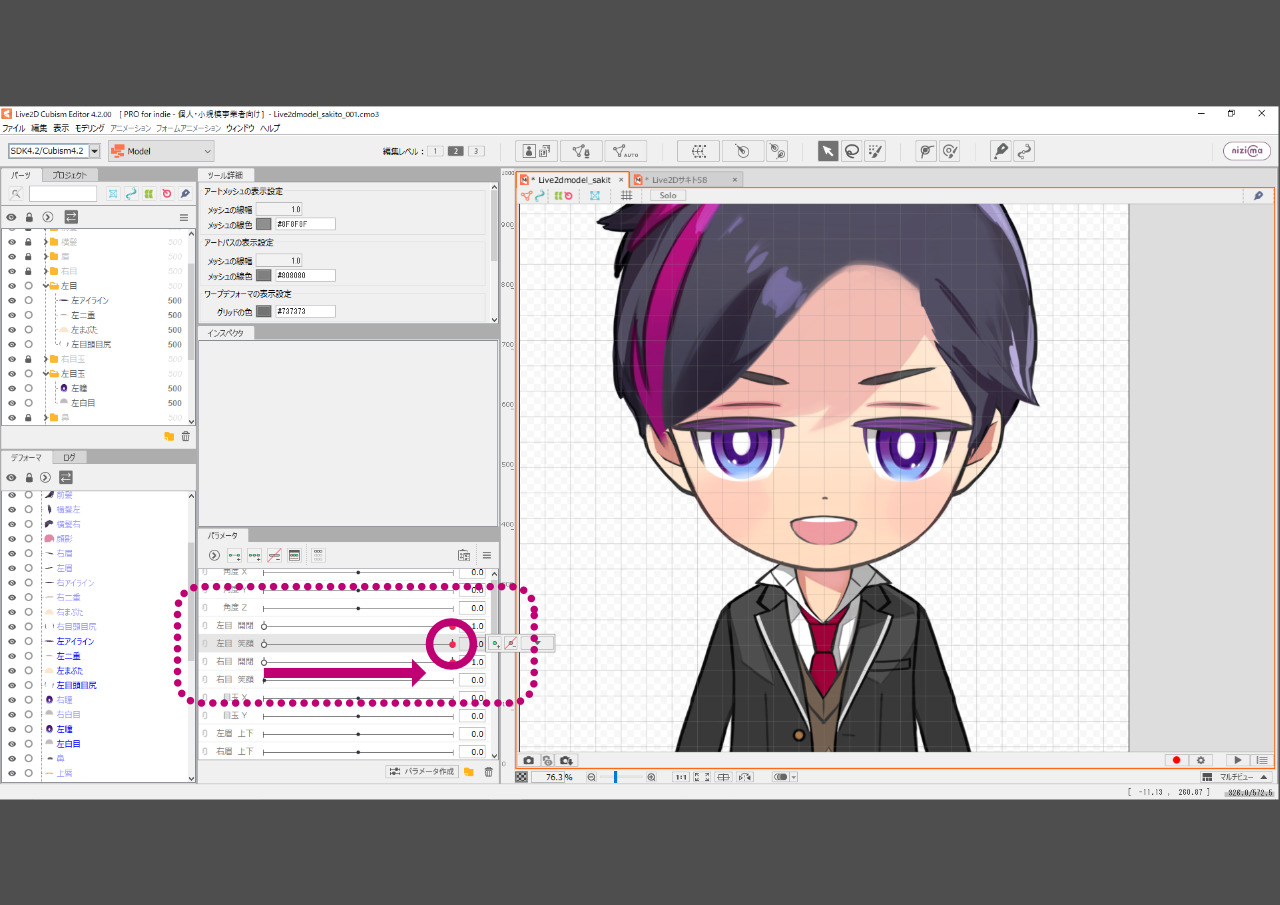The height and width of the screenshot is (905, 1280).
Task: Create a rotation deformer
Action: click(742, 151)
